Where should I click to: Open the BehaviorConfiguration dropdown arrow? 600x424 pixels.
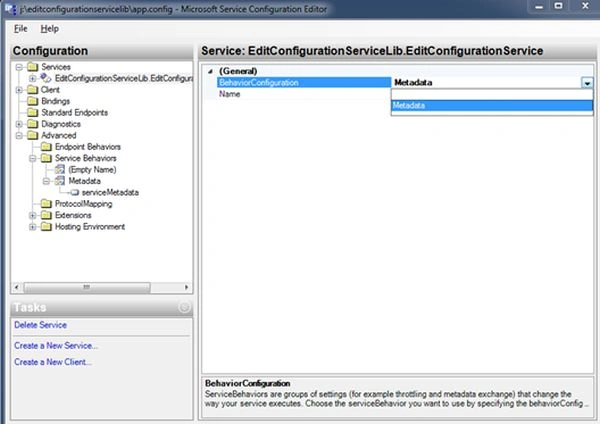point(587,83)
